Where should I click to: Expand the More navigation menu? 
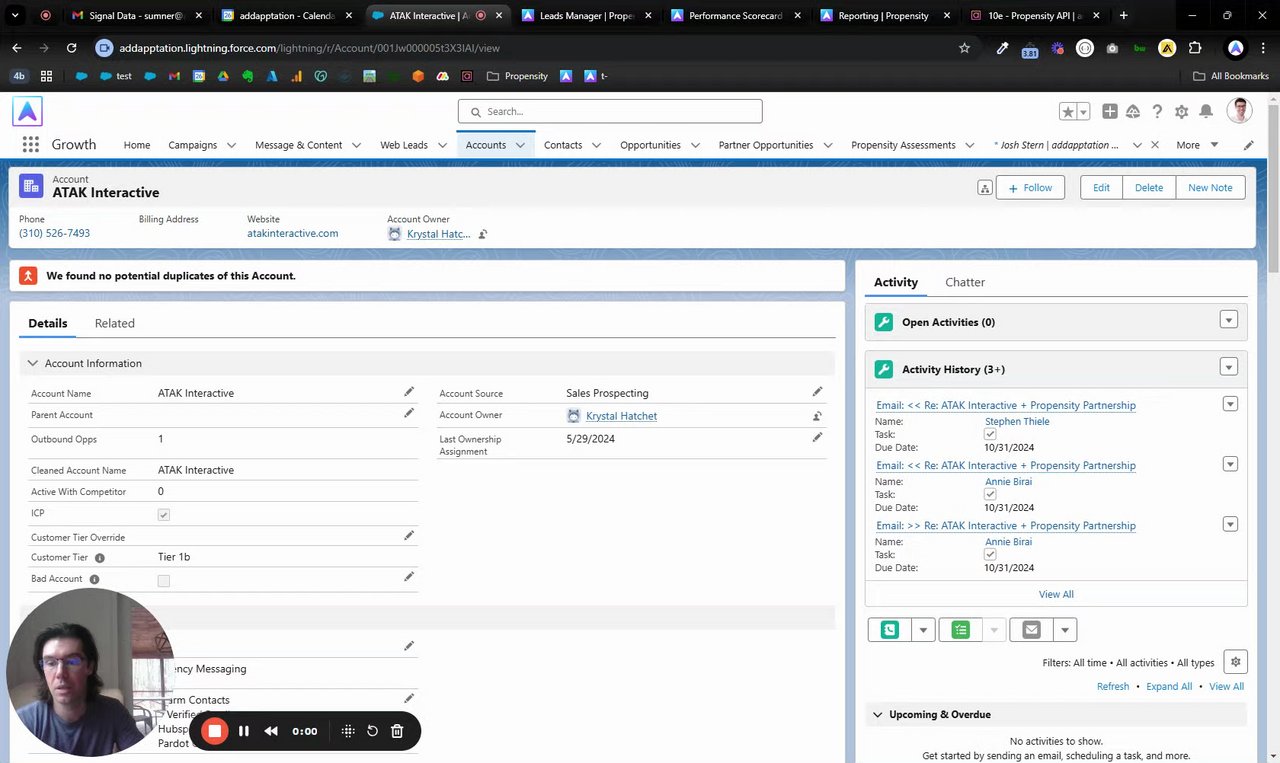click(x=1197, y=145)
